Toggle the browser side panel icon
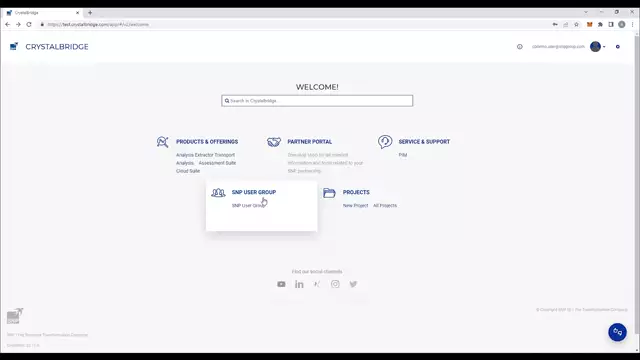 611,24
